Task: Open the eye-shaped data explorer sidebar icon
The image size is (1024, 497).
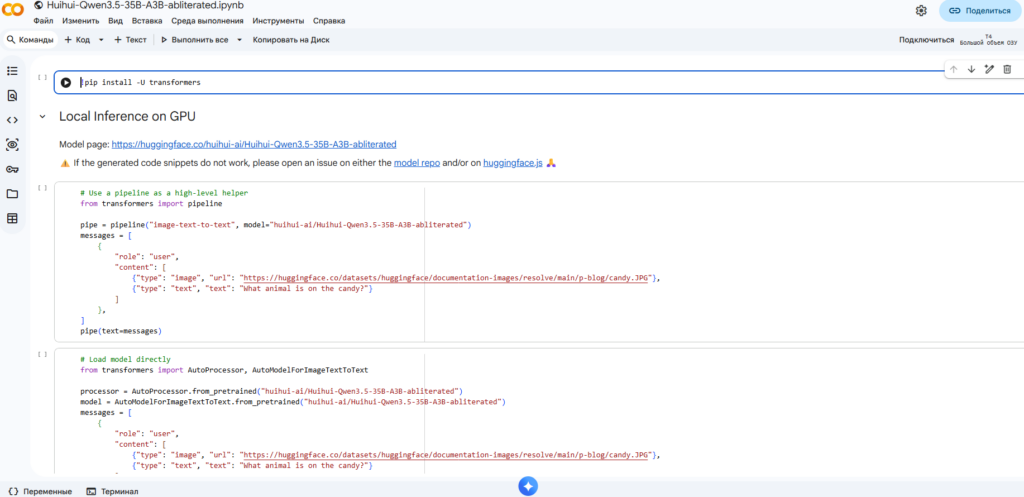Action: (x=12, y=144)
